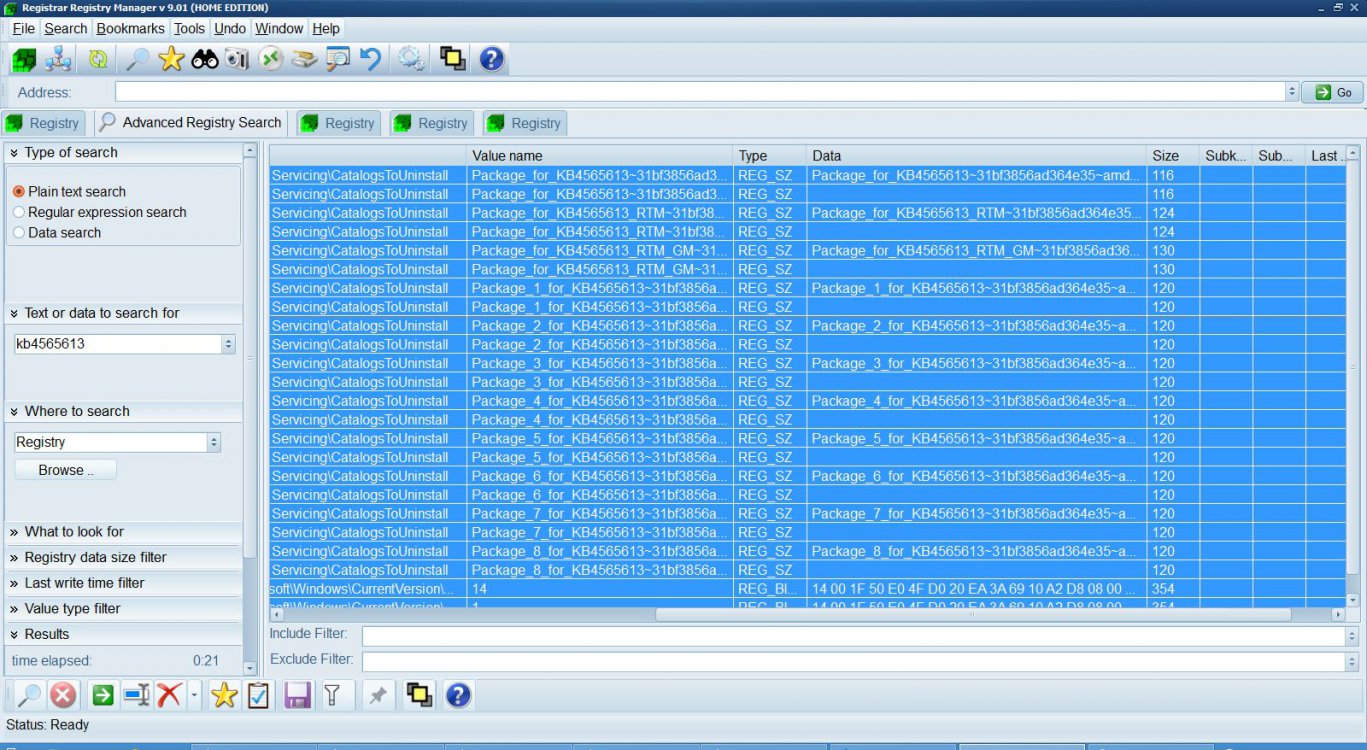Choose Regular expression search radio button

[19, 212]
